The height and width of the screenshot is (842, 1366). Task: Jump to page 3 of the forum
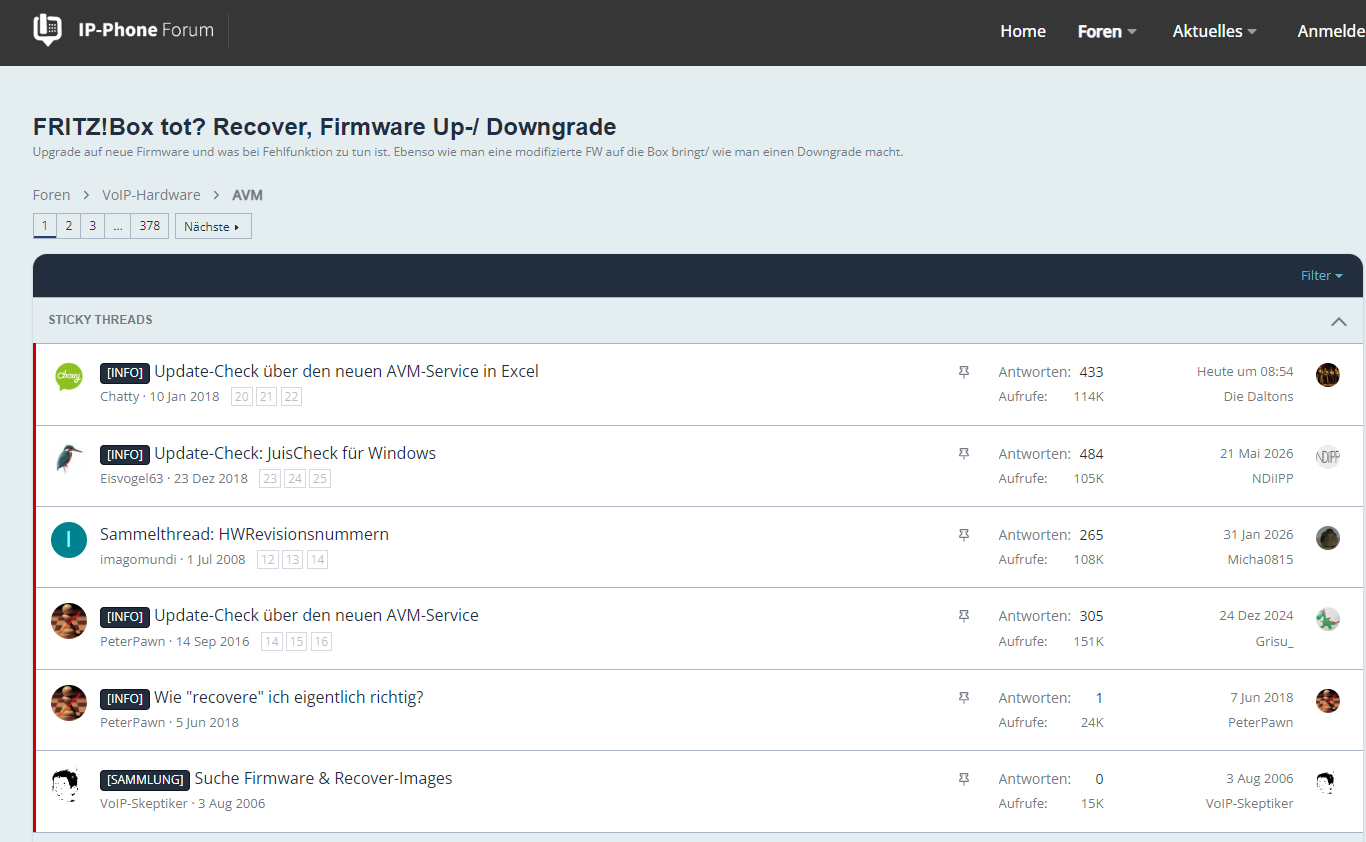click(x=92, y=226)
